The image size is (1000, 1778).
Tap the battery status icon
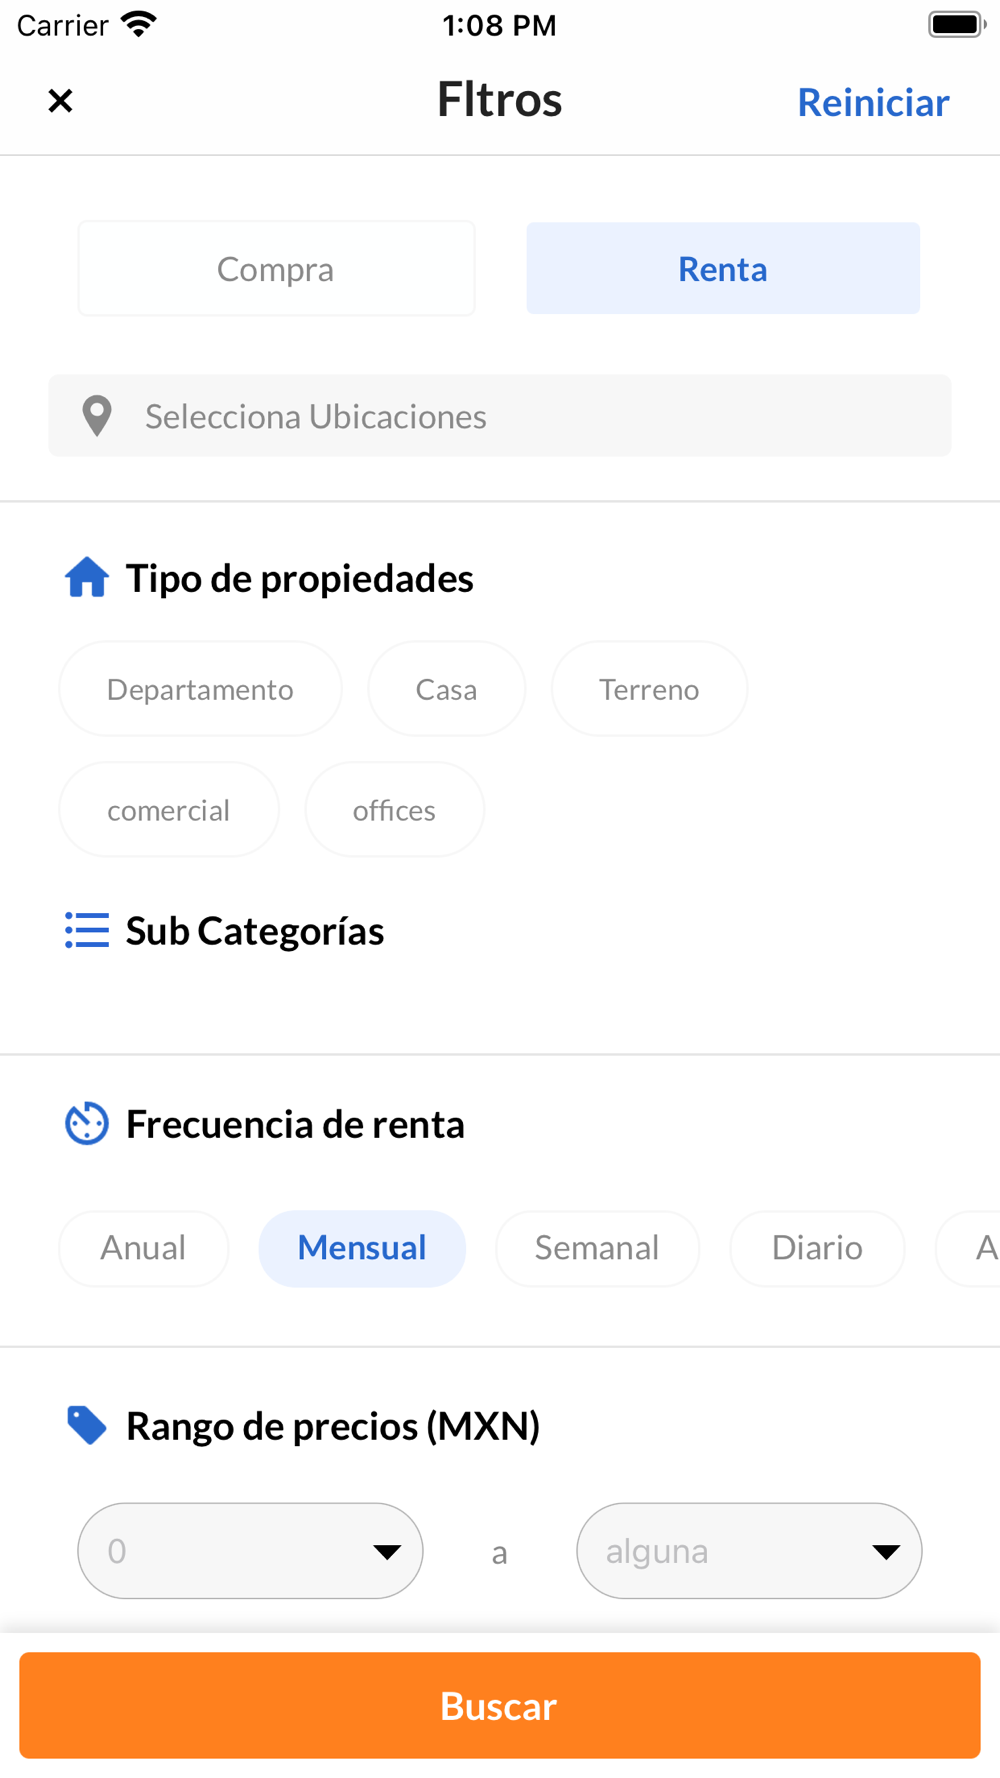click(x=957, y=24)
